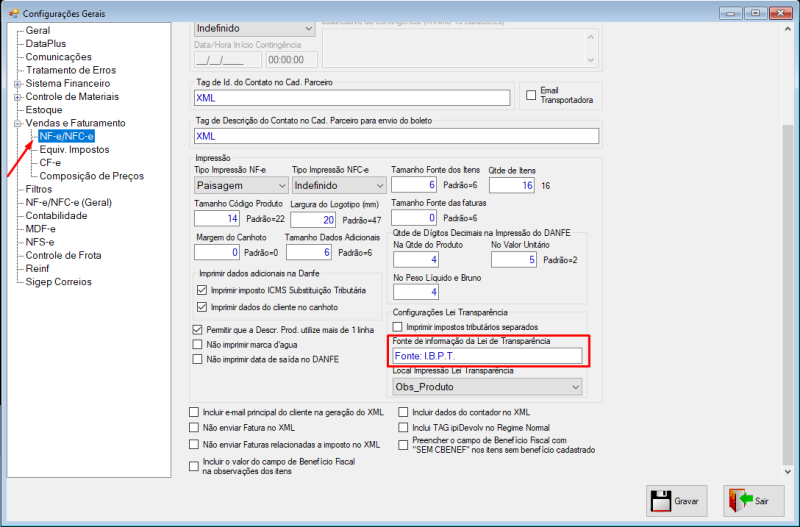Check Inclui TAG ipiDevolv no Regime Normal
This screenshot has height=527, width=800.
click(x=404, y=427)
